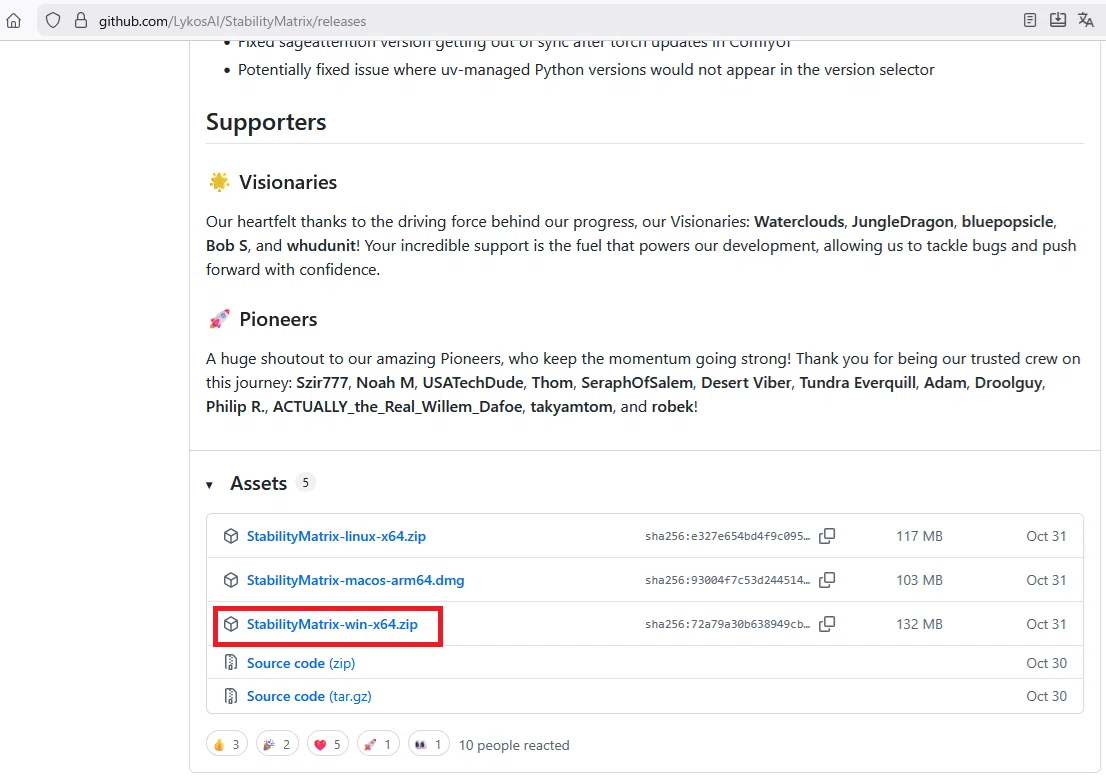Click the file-zip icon beside Source code (tar.gz)
Viewport: 1106px width, 783px height.
click(231, 696)
